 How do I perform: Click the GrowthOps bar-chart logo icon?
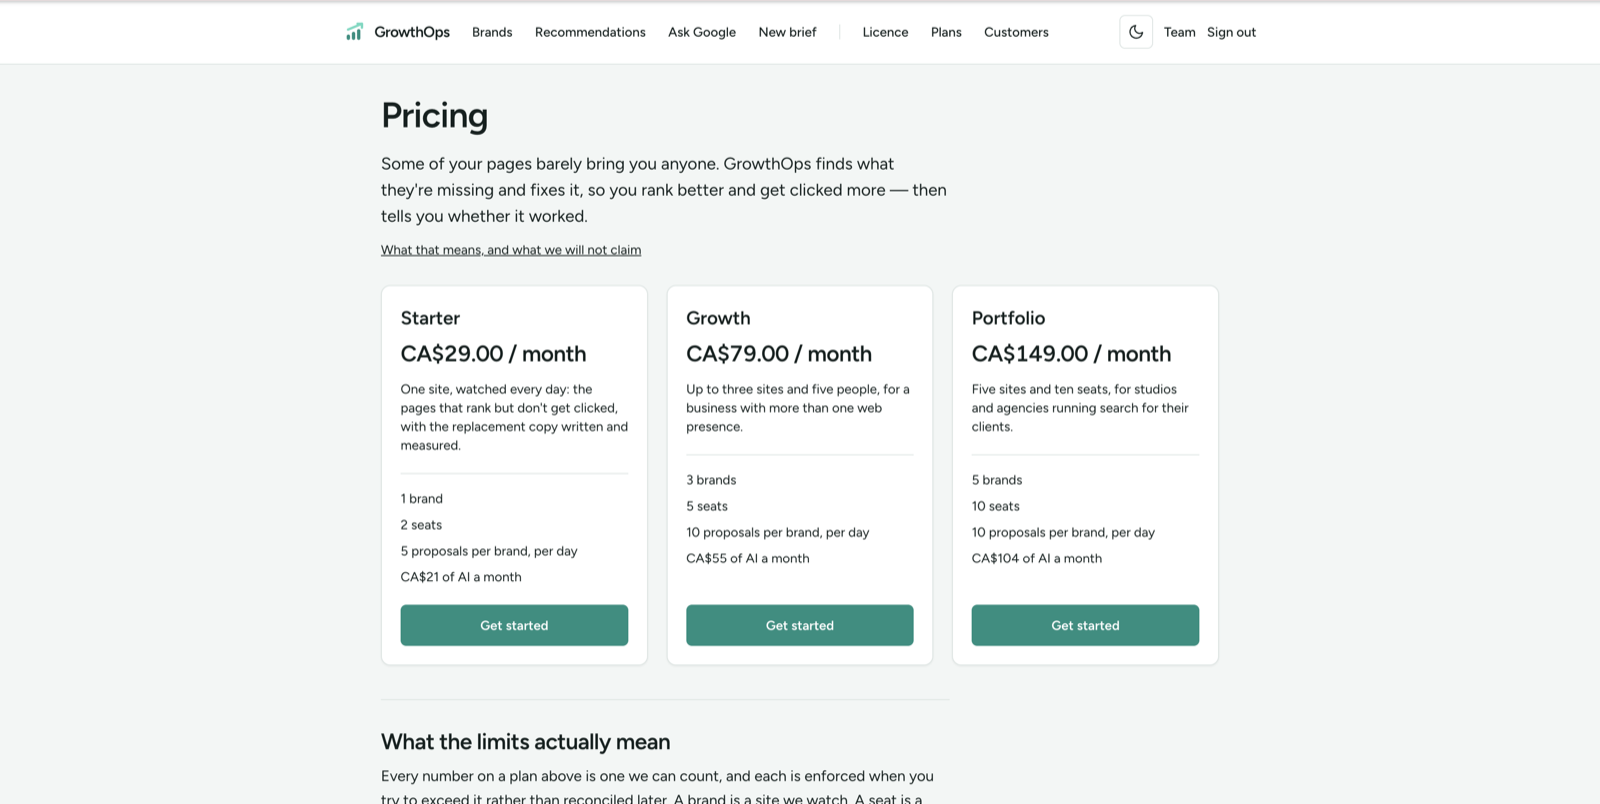[354, 32]
